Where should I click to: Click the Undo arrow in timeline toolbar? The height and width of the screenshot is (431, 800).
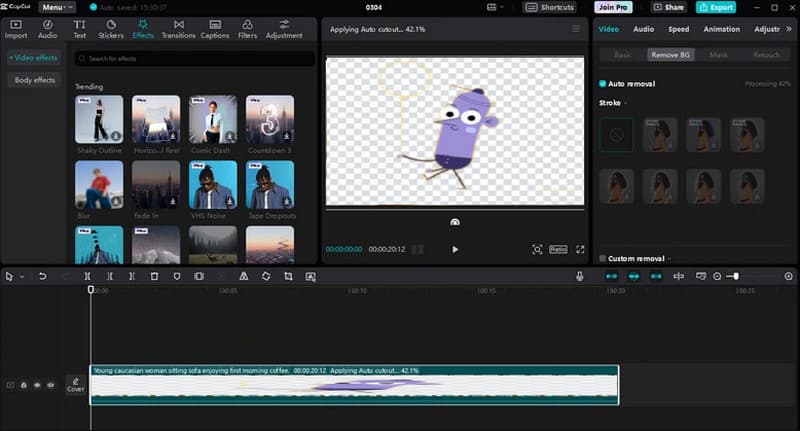[42, 276]
